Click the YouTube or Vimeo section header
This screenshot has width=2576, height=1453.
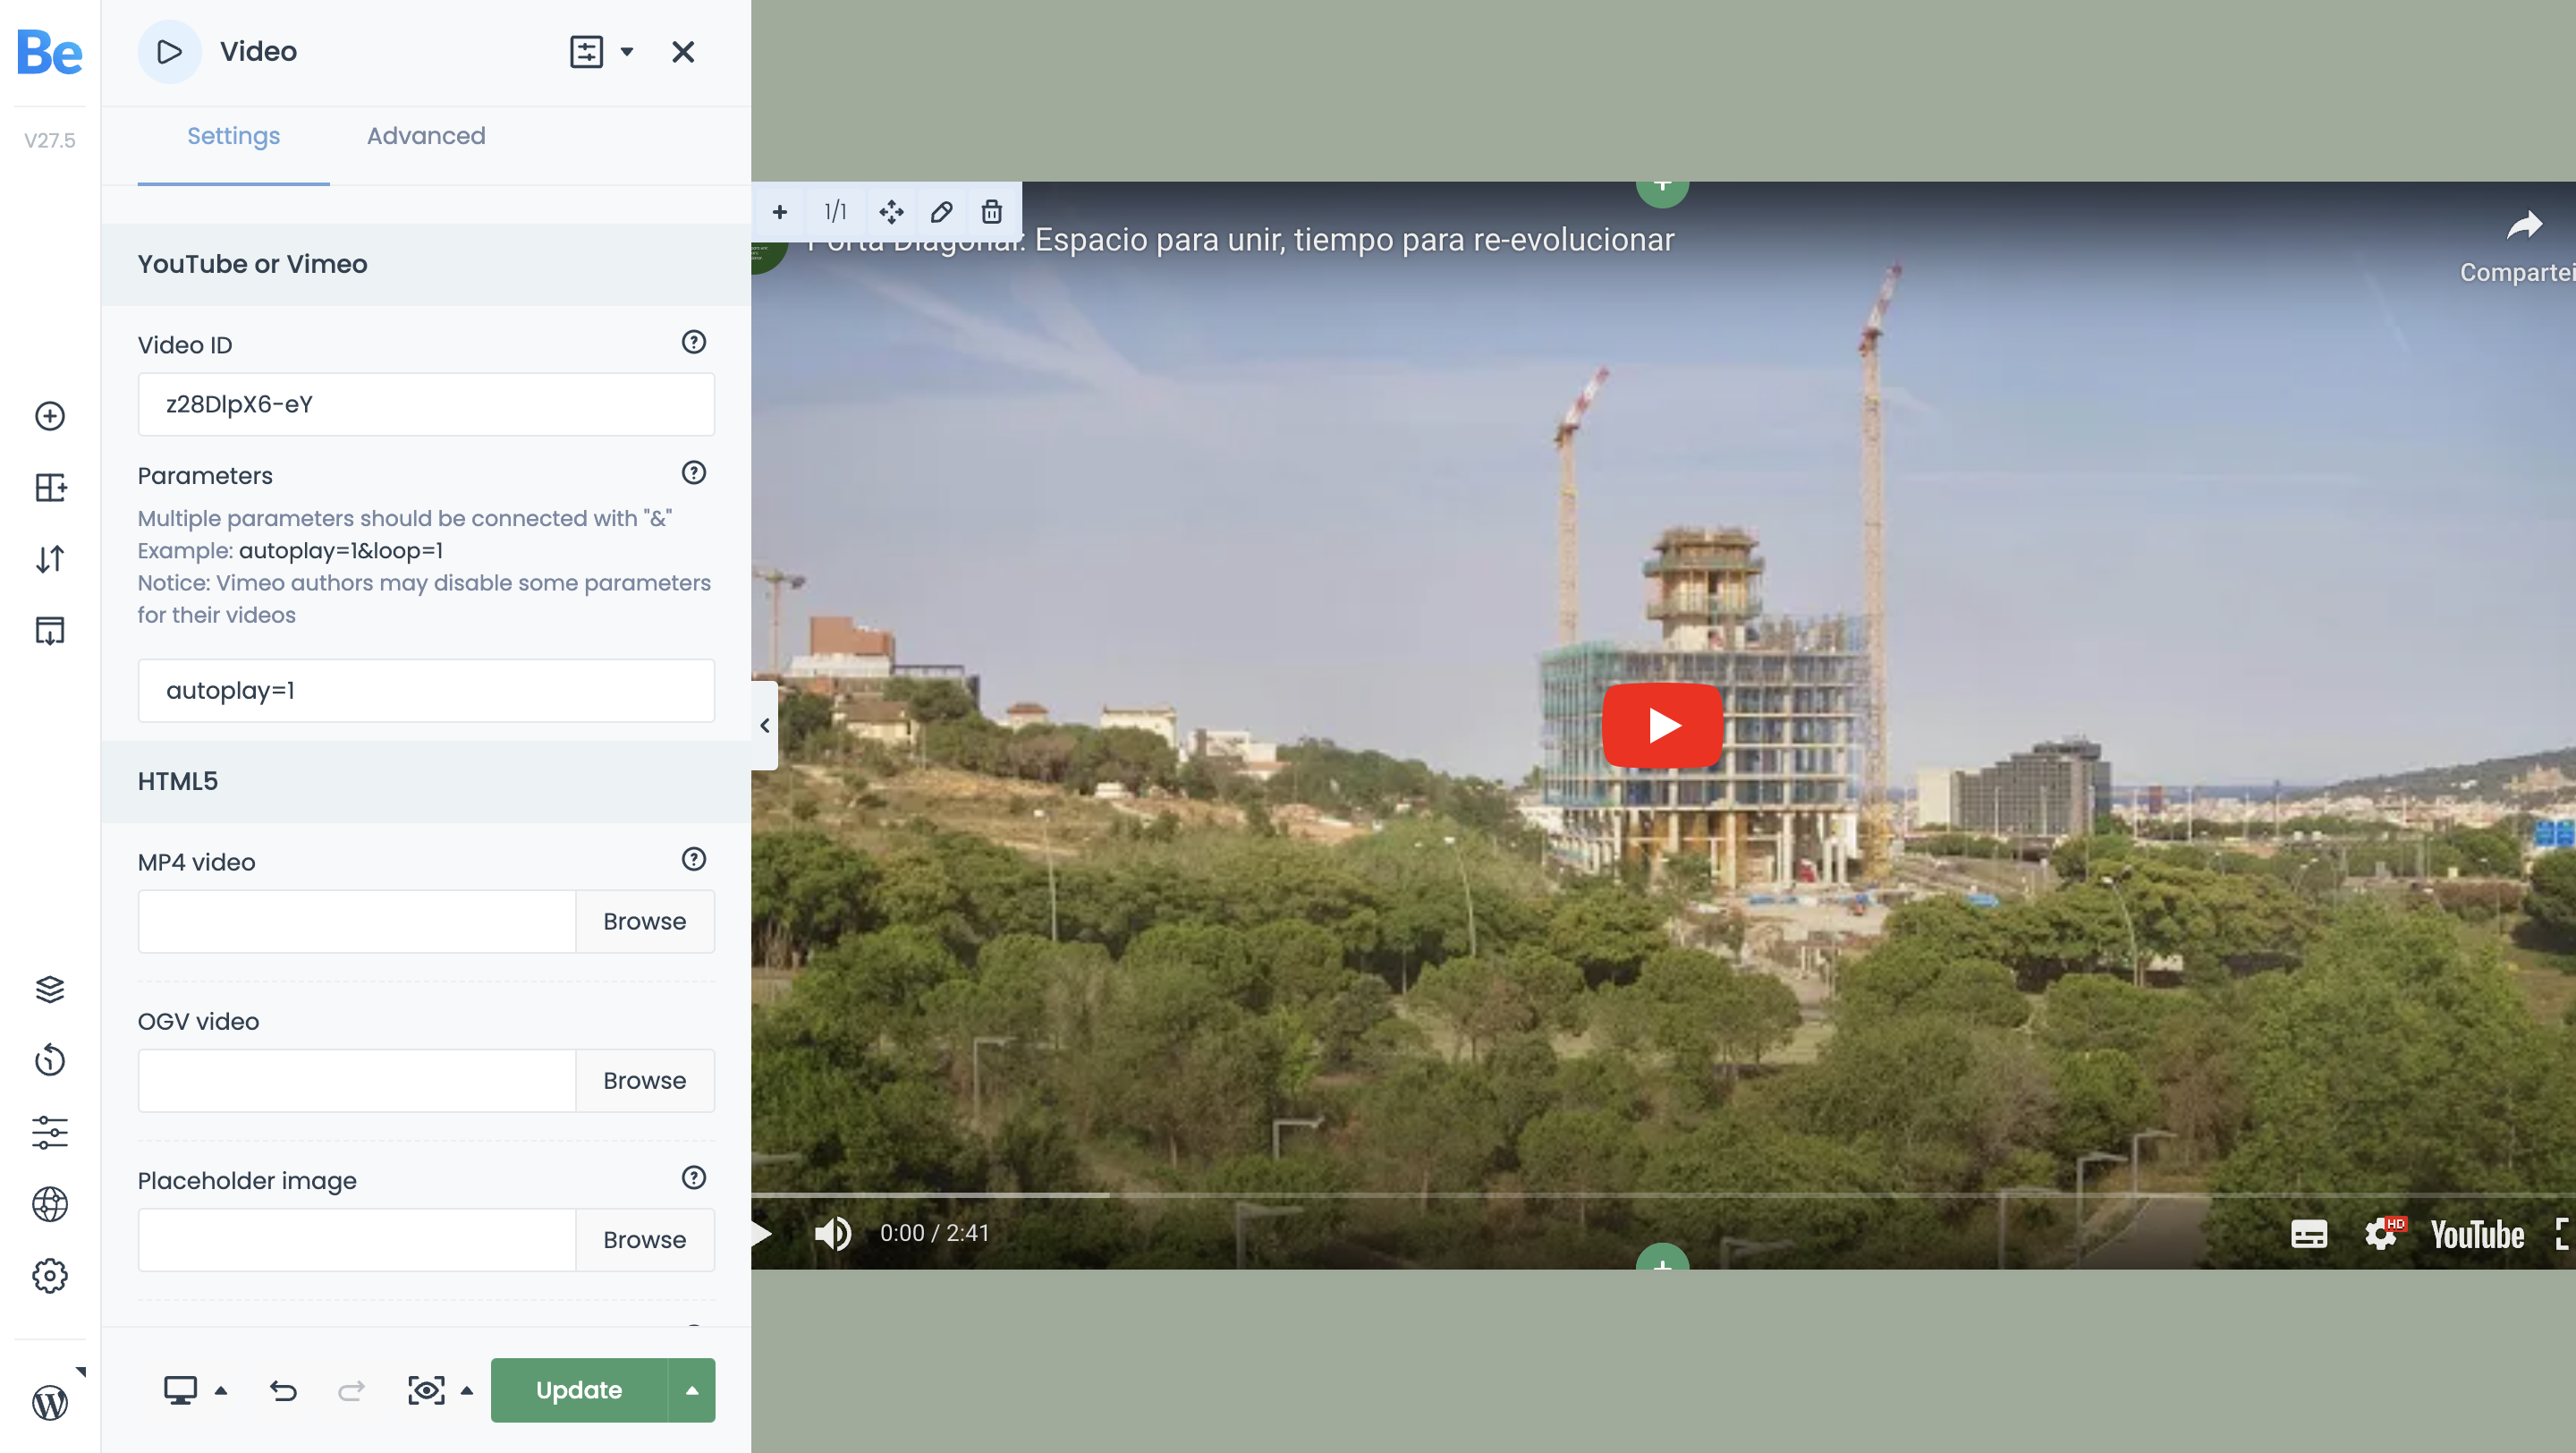(426, 264)
